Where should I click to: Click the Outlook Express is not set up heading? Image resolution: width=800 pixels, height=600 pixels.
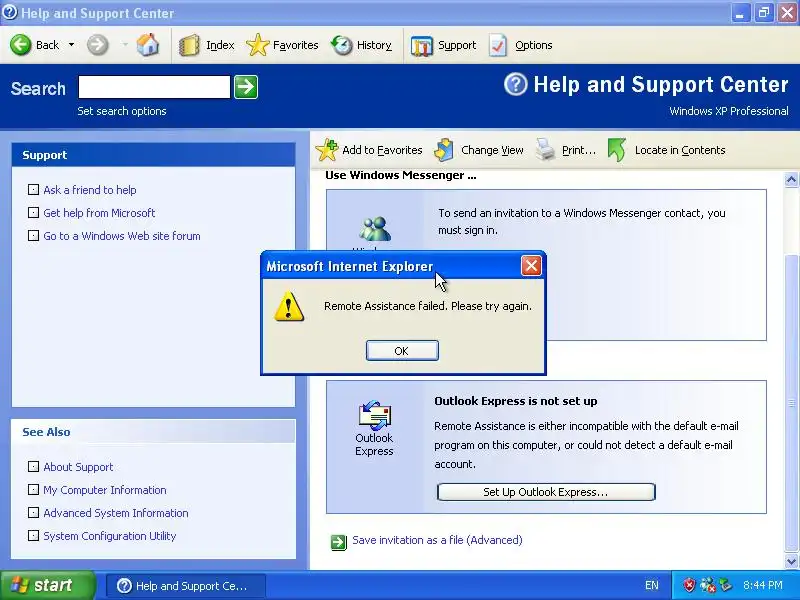tap(516, 402)
